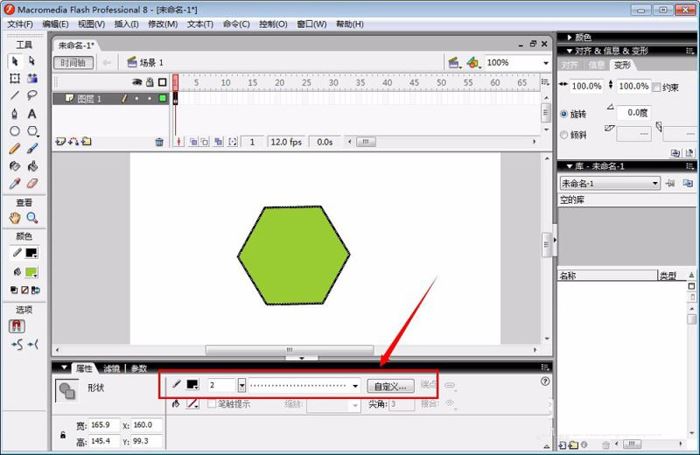700x455 pixels.
Task: Toggle the Snap to Objects magnet
Action: coord(17,326)
